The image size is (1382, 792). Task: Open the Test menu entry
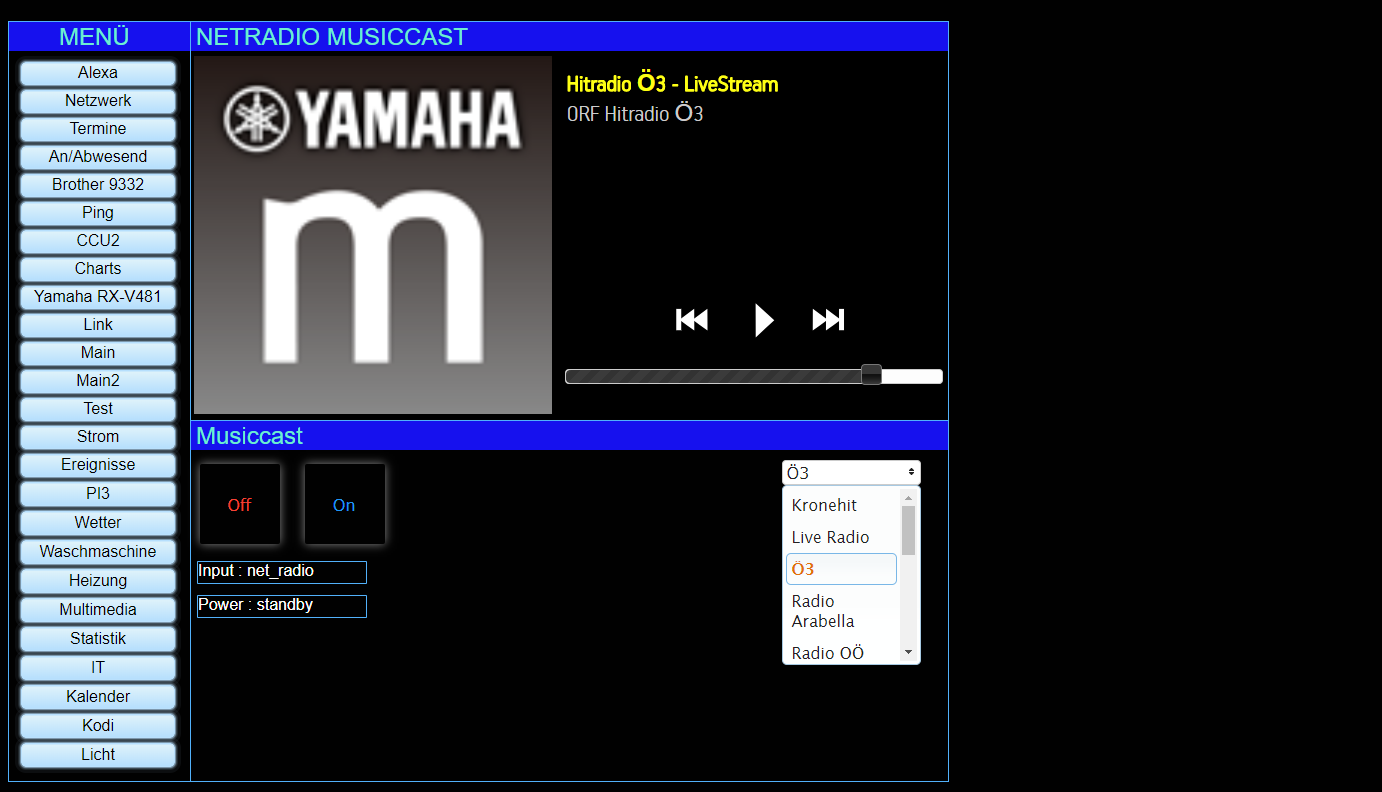click(98, 409)
